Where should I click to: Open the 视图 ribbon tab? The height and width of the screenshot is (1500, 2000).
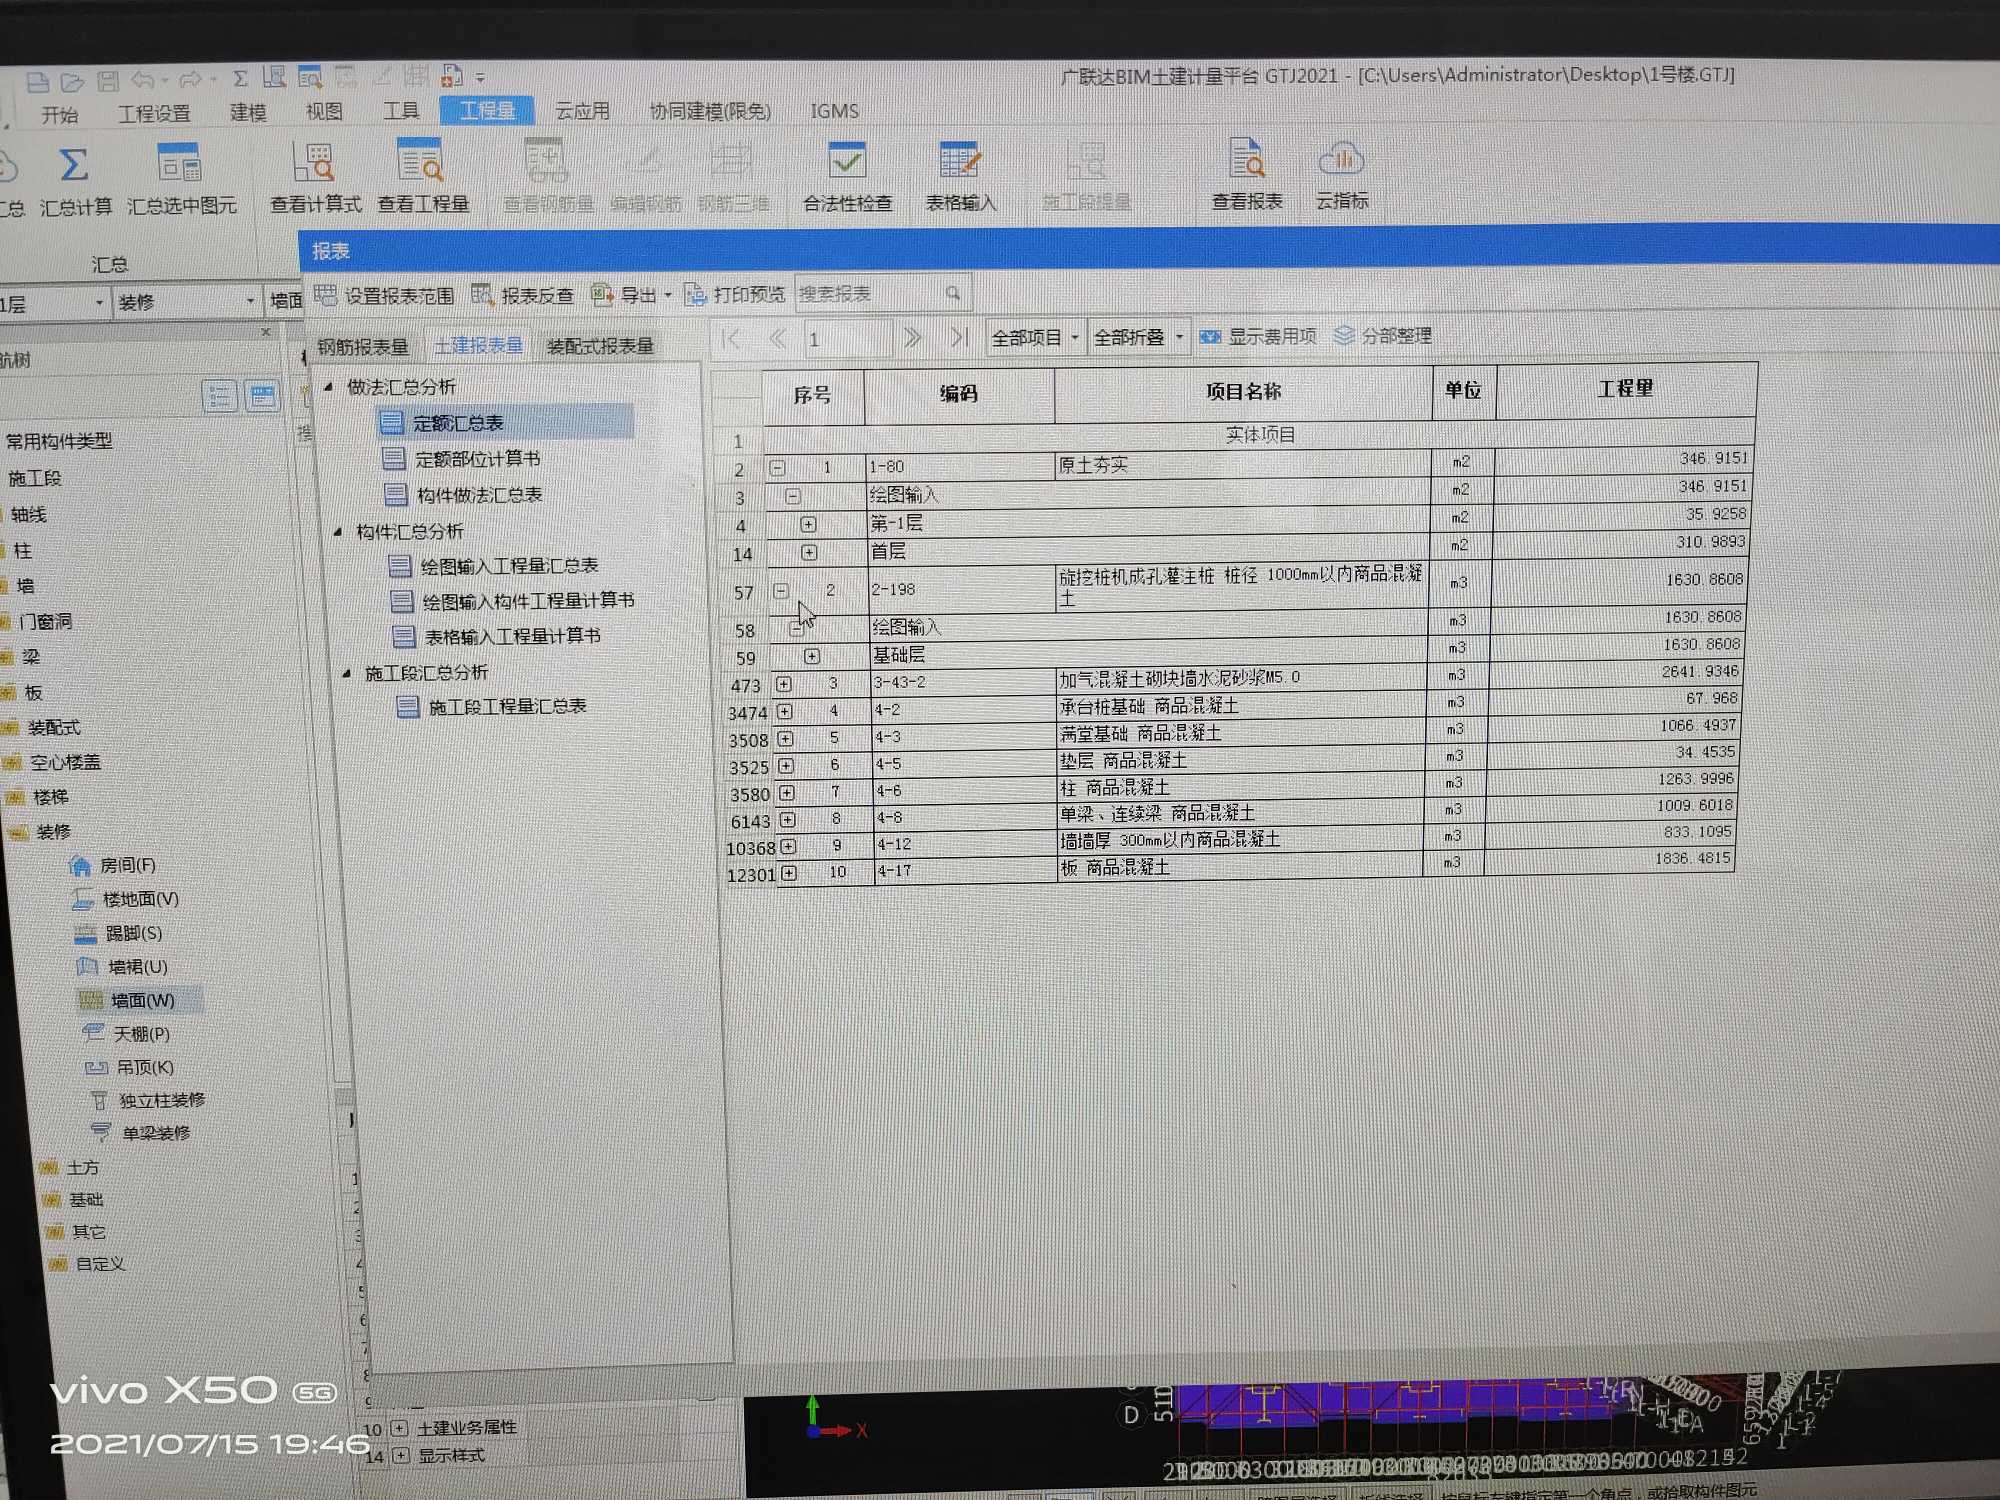324,111
